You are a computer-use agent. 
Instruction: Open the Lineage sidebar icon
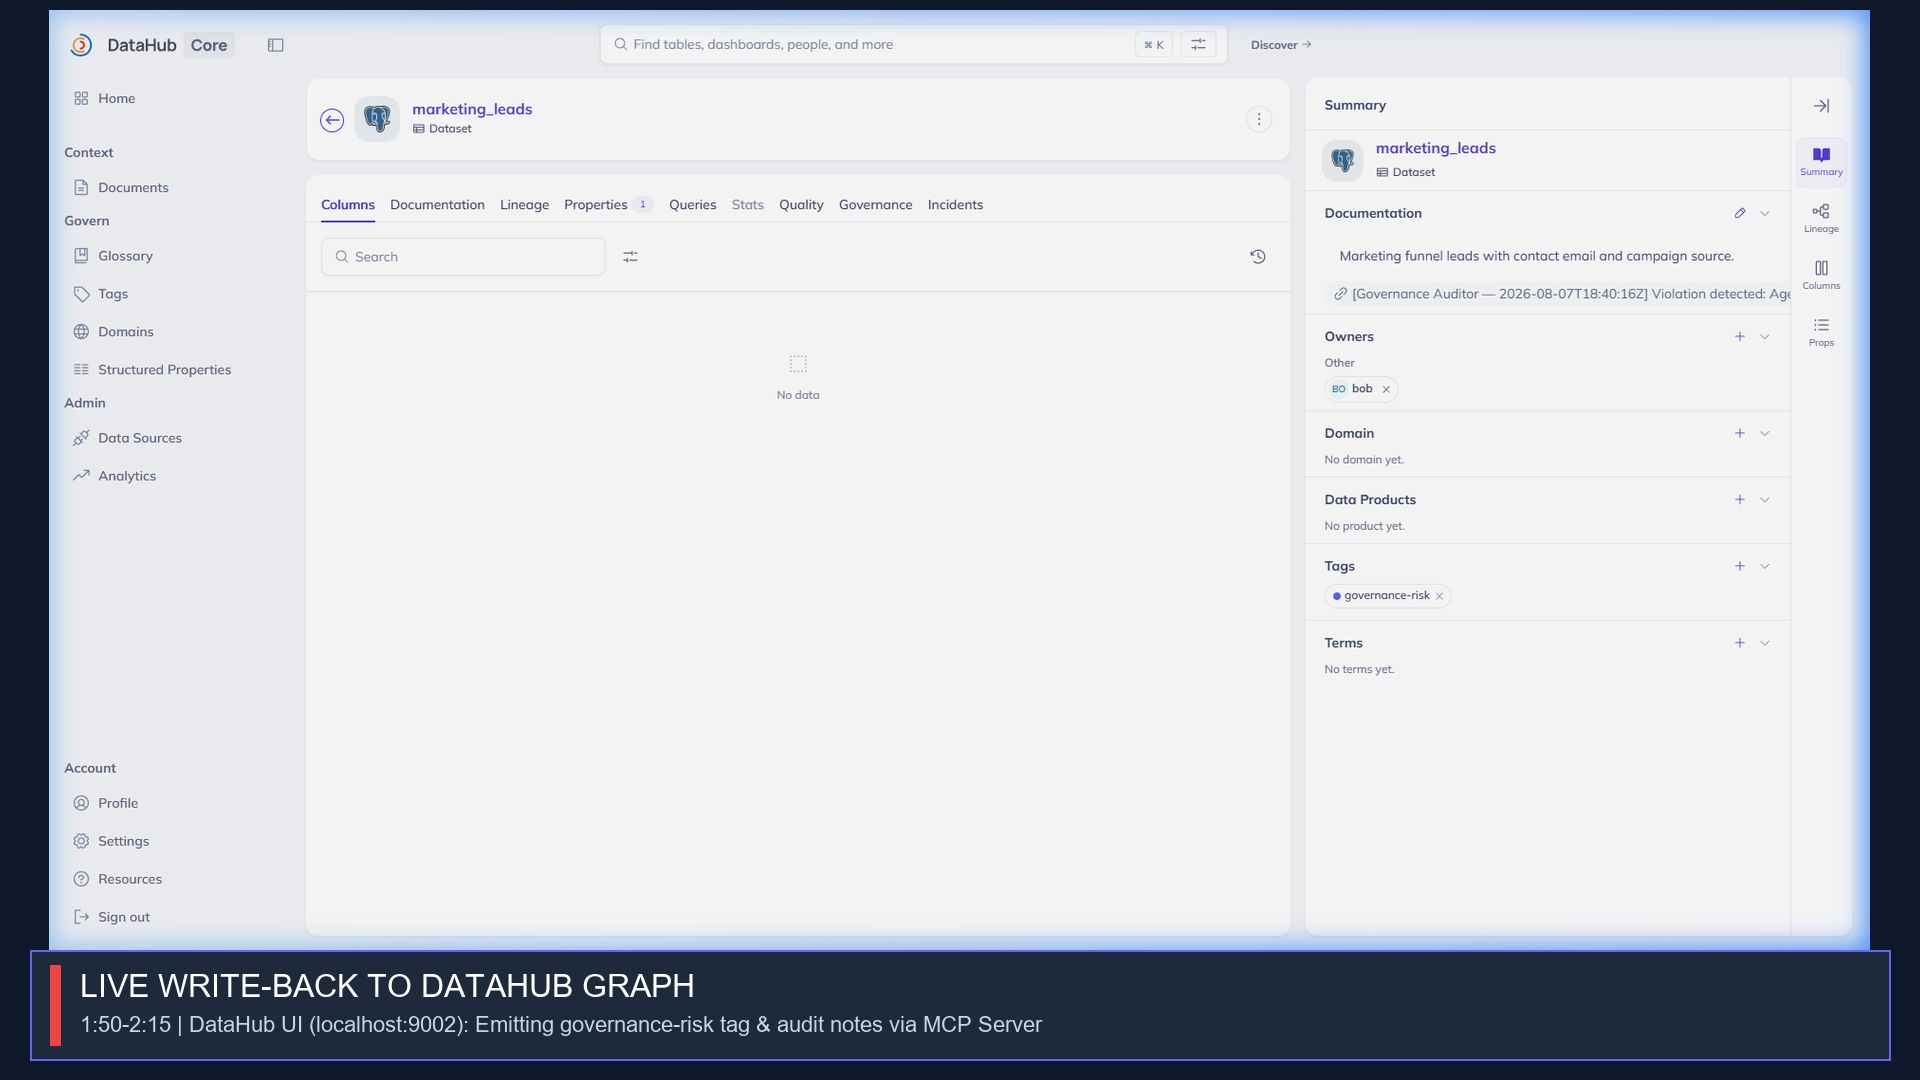1821,218
